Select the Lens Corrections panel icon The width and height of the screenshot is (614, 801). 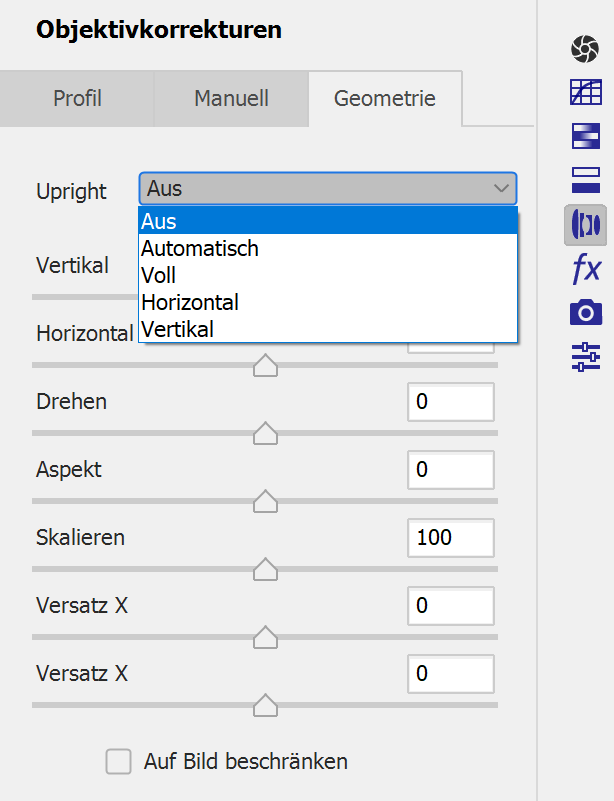(x=584, y=225)
